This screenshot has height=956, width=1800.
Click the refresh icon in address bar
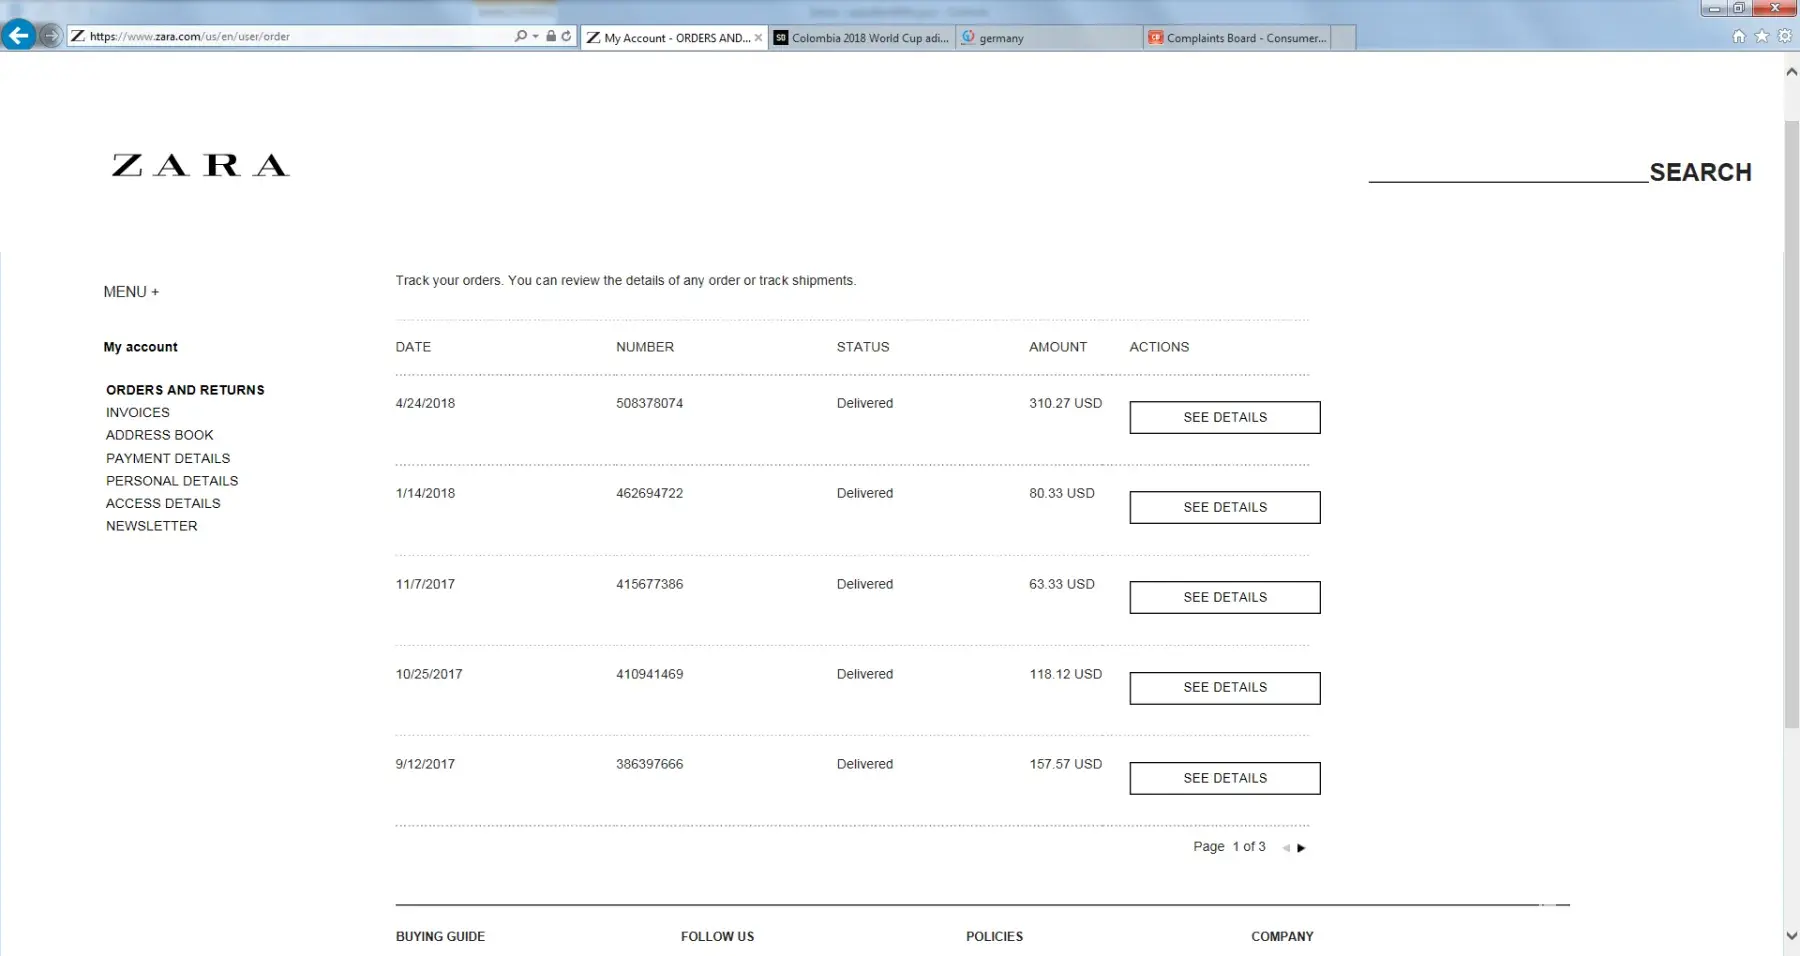(566, 36)
